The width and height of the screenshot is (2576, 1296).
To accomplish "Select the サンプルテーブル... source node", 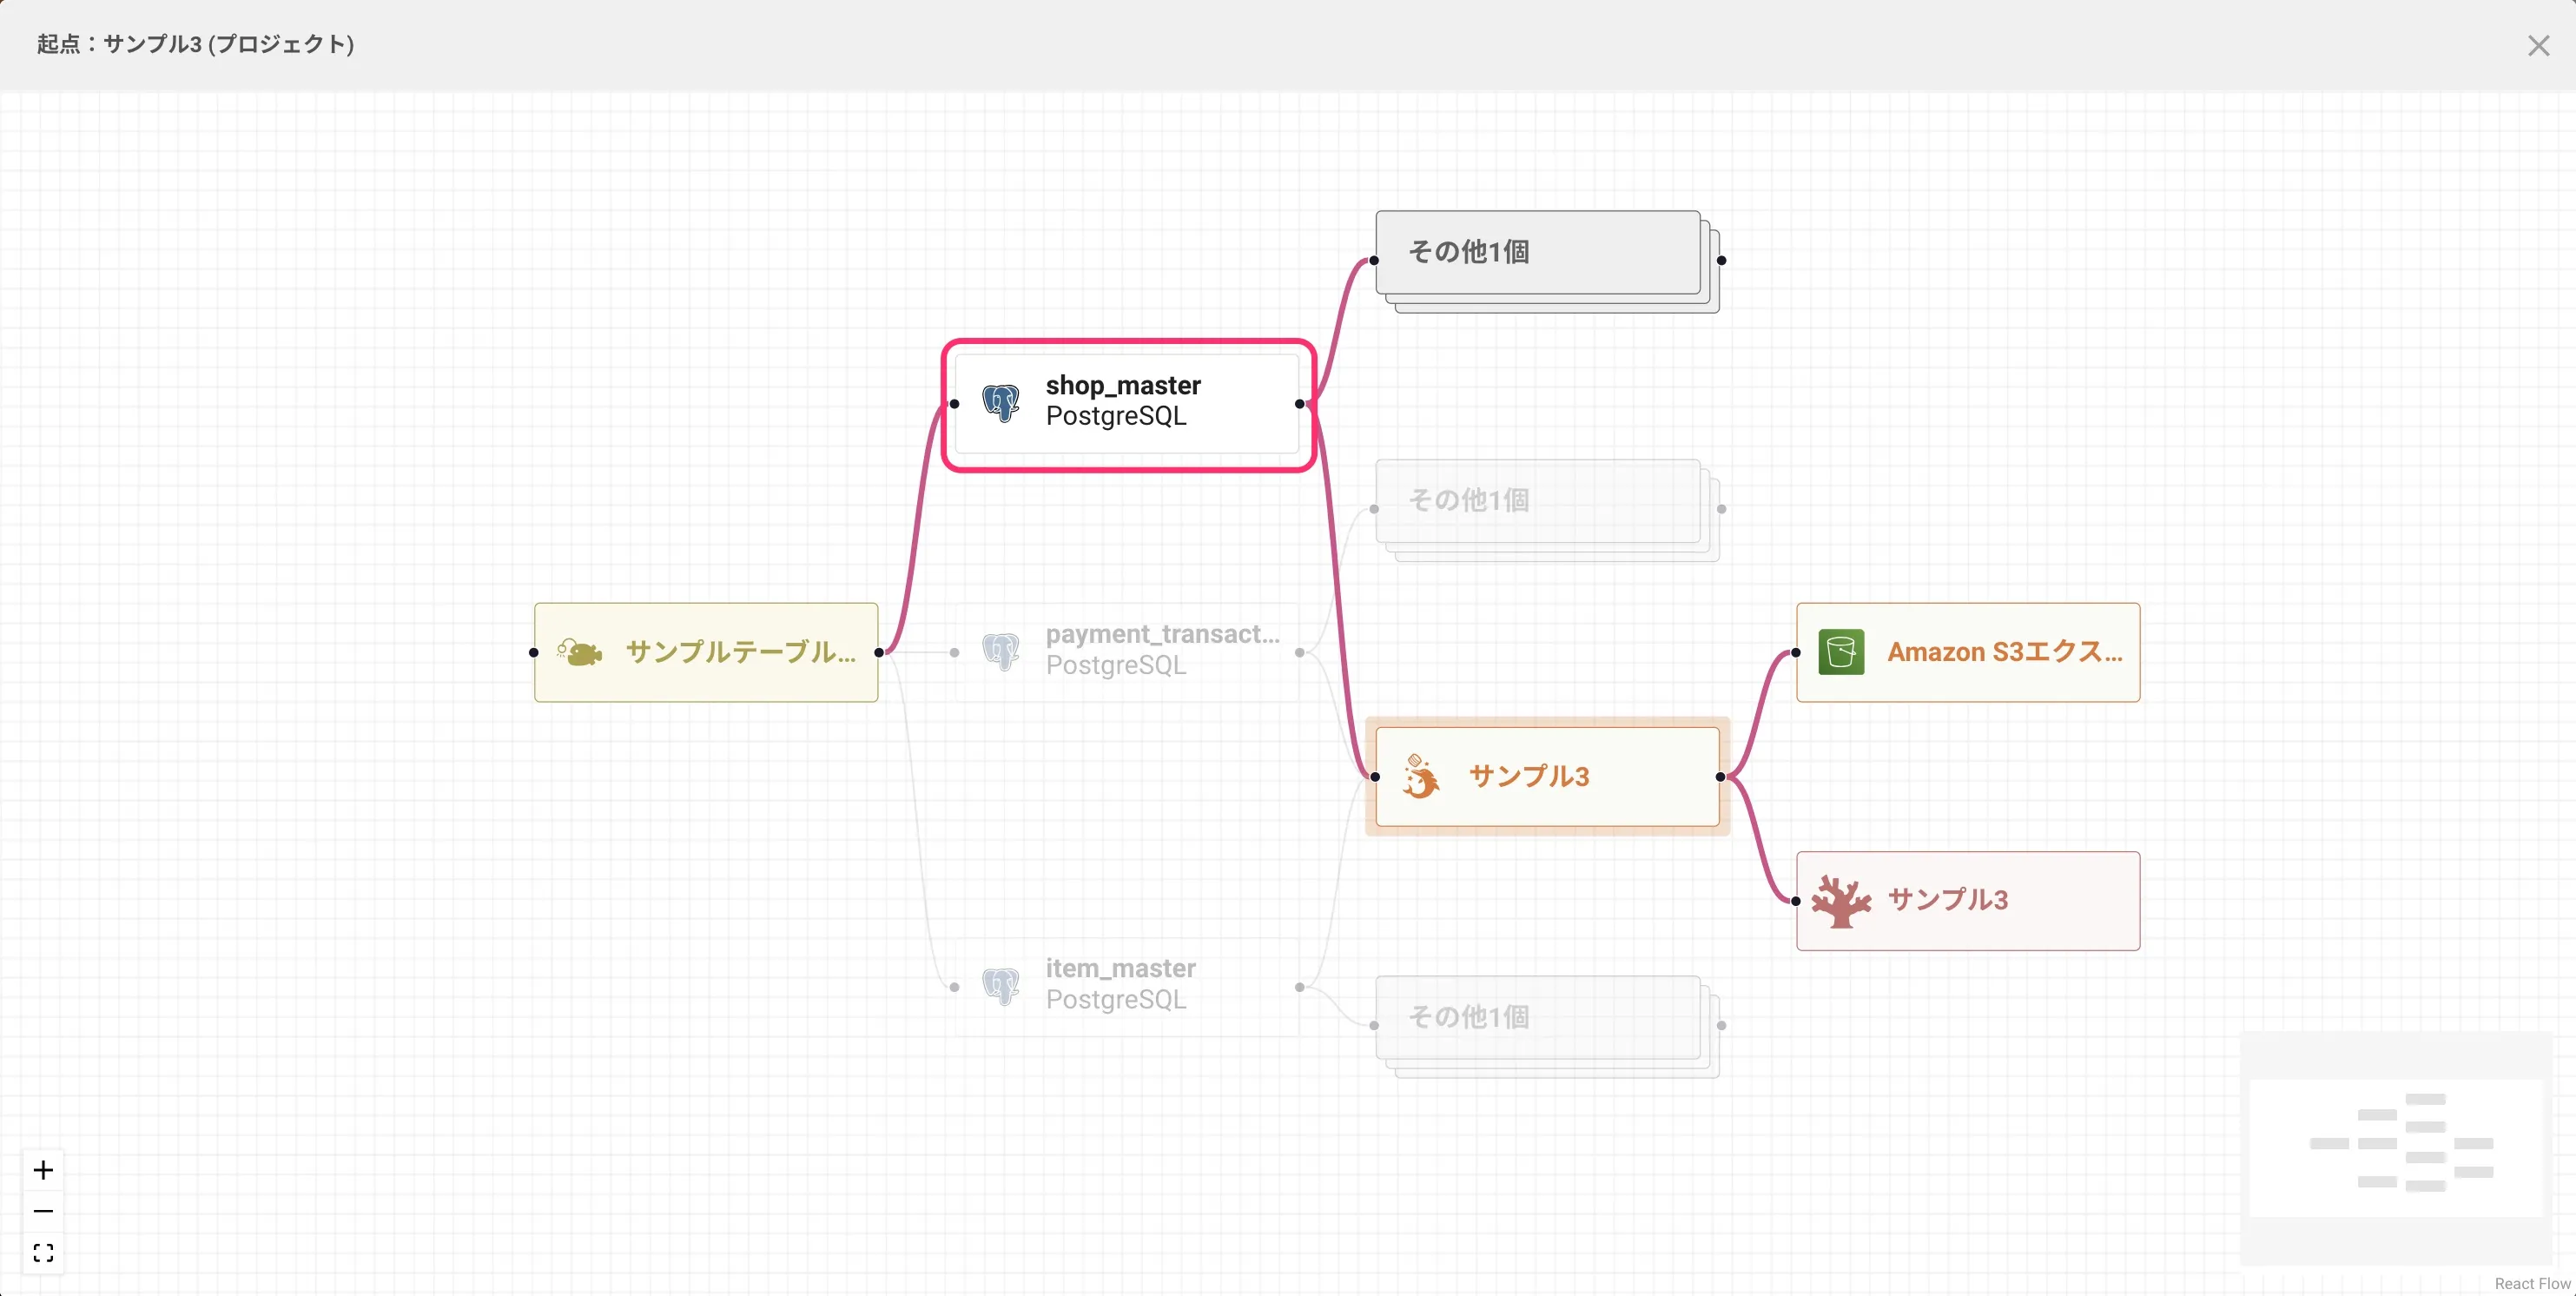I will (706, 652).
